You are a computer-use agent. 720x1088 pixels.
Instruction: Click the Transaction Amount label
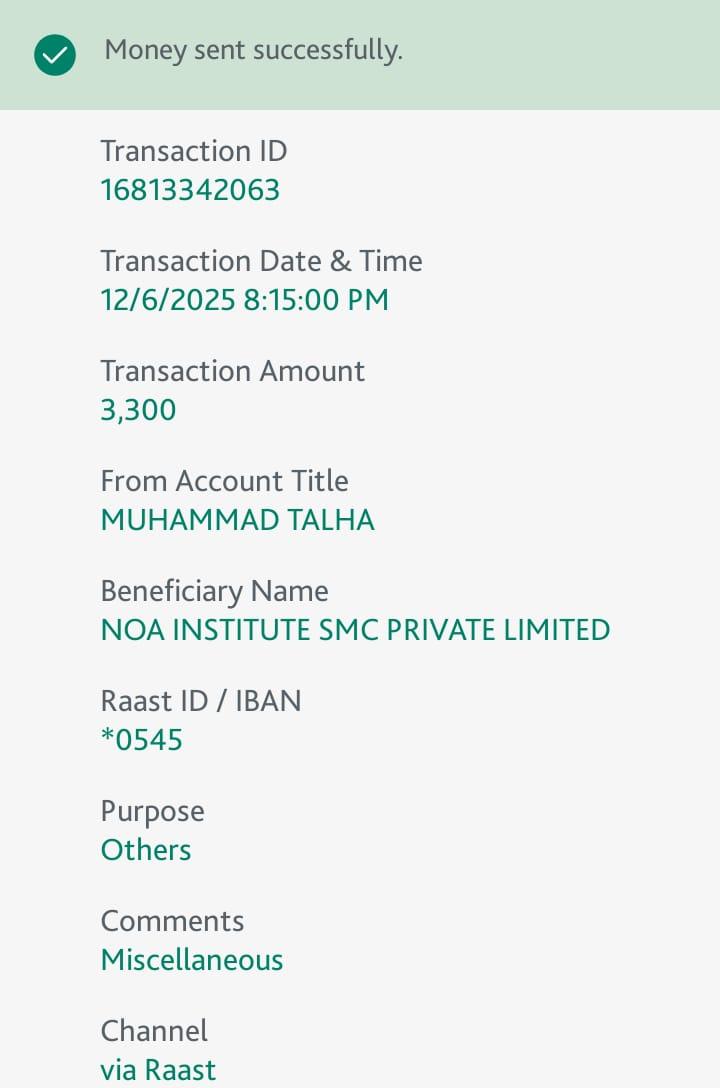tap(232, 371)
